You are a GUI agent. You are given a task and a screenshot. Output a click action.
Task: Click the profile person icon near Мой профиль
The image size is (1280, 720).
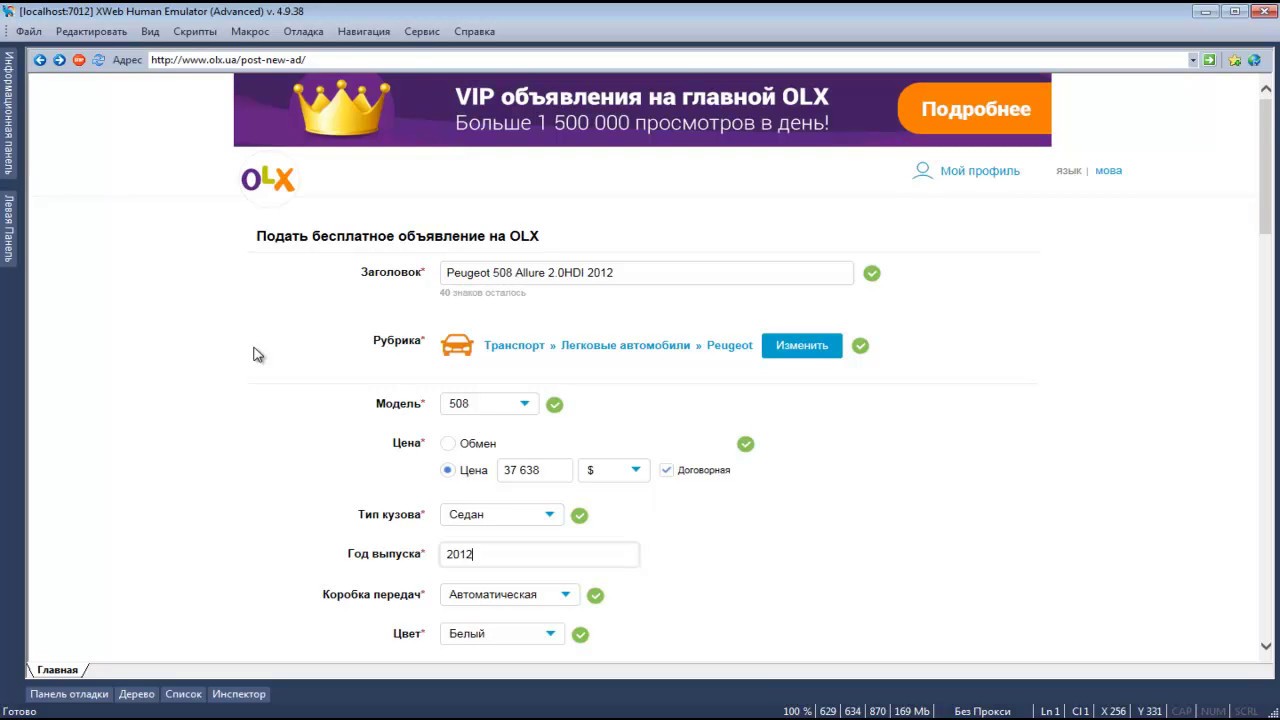(922, 171)
